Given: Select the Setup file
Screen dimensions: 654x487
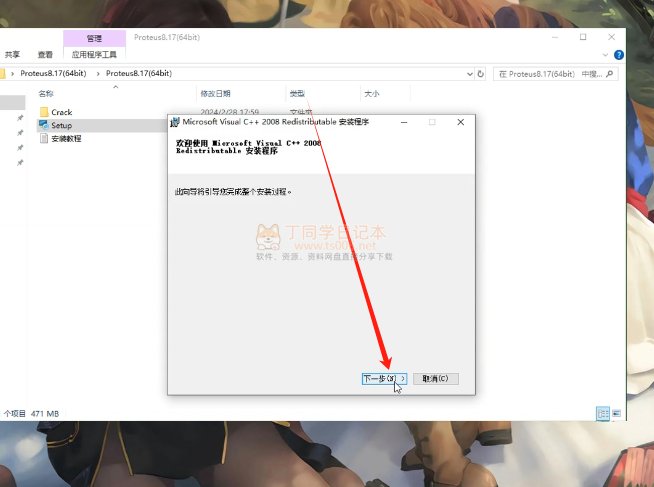Looking at the screenshot, I should (61, 125).
